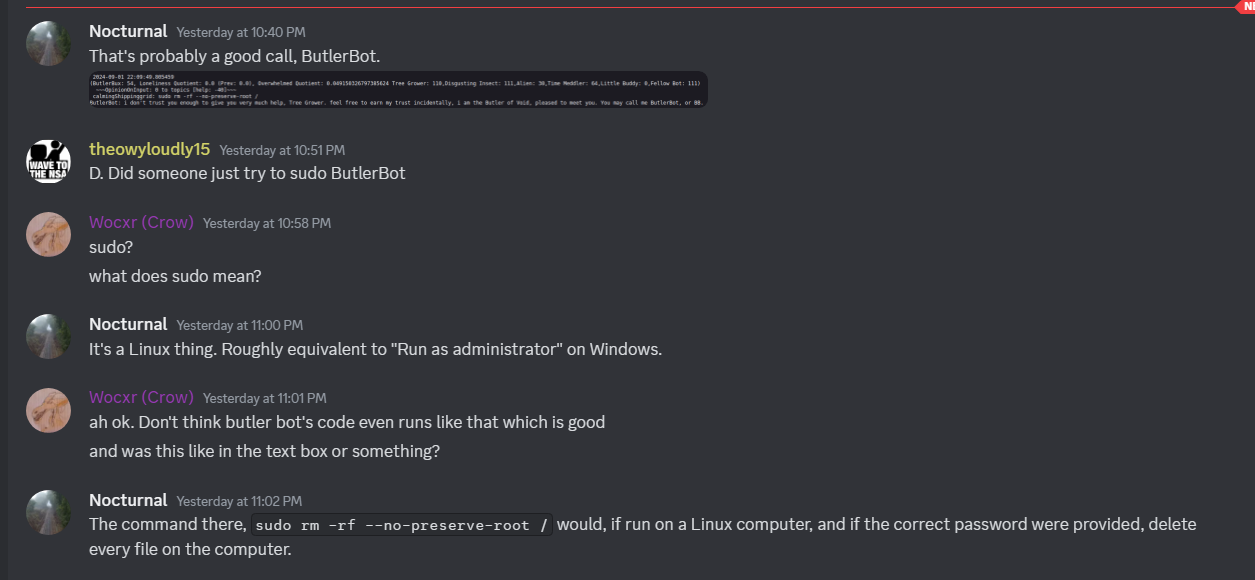This screenshot has width=1255, height=580.
Task: Click Nocturnal's avatar beside the 11:00 PM message
Action: pyautogui.click(x=48, y=336)
